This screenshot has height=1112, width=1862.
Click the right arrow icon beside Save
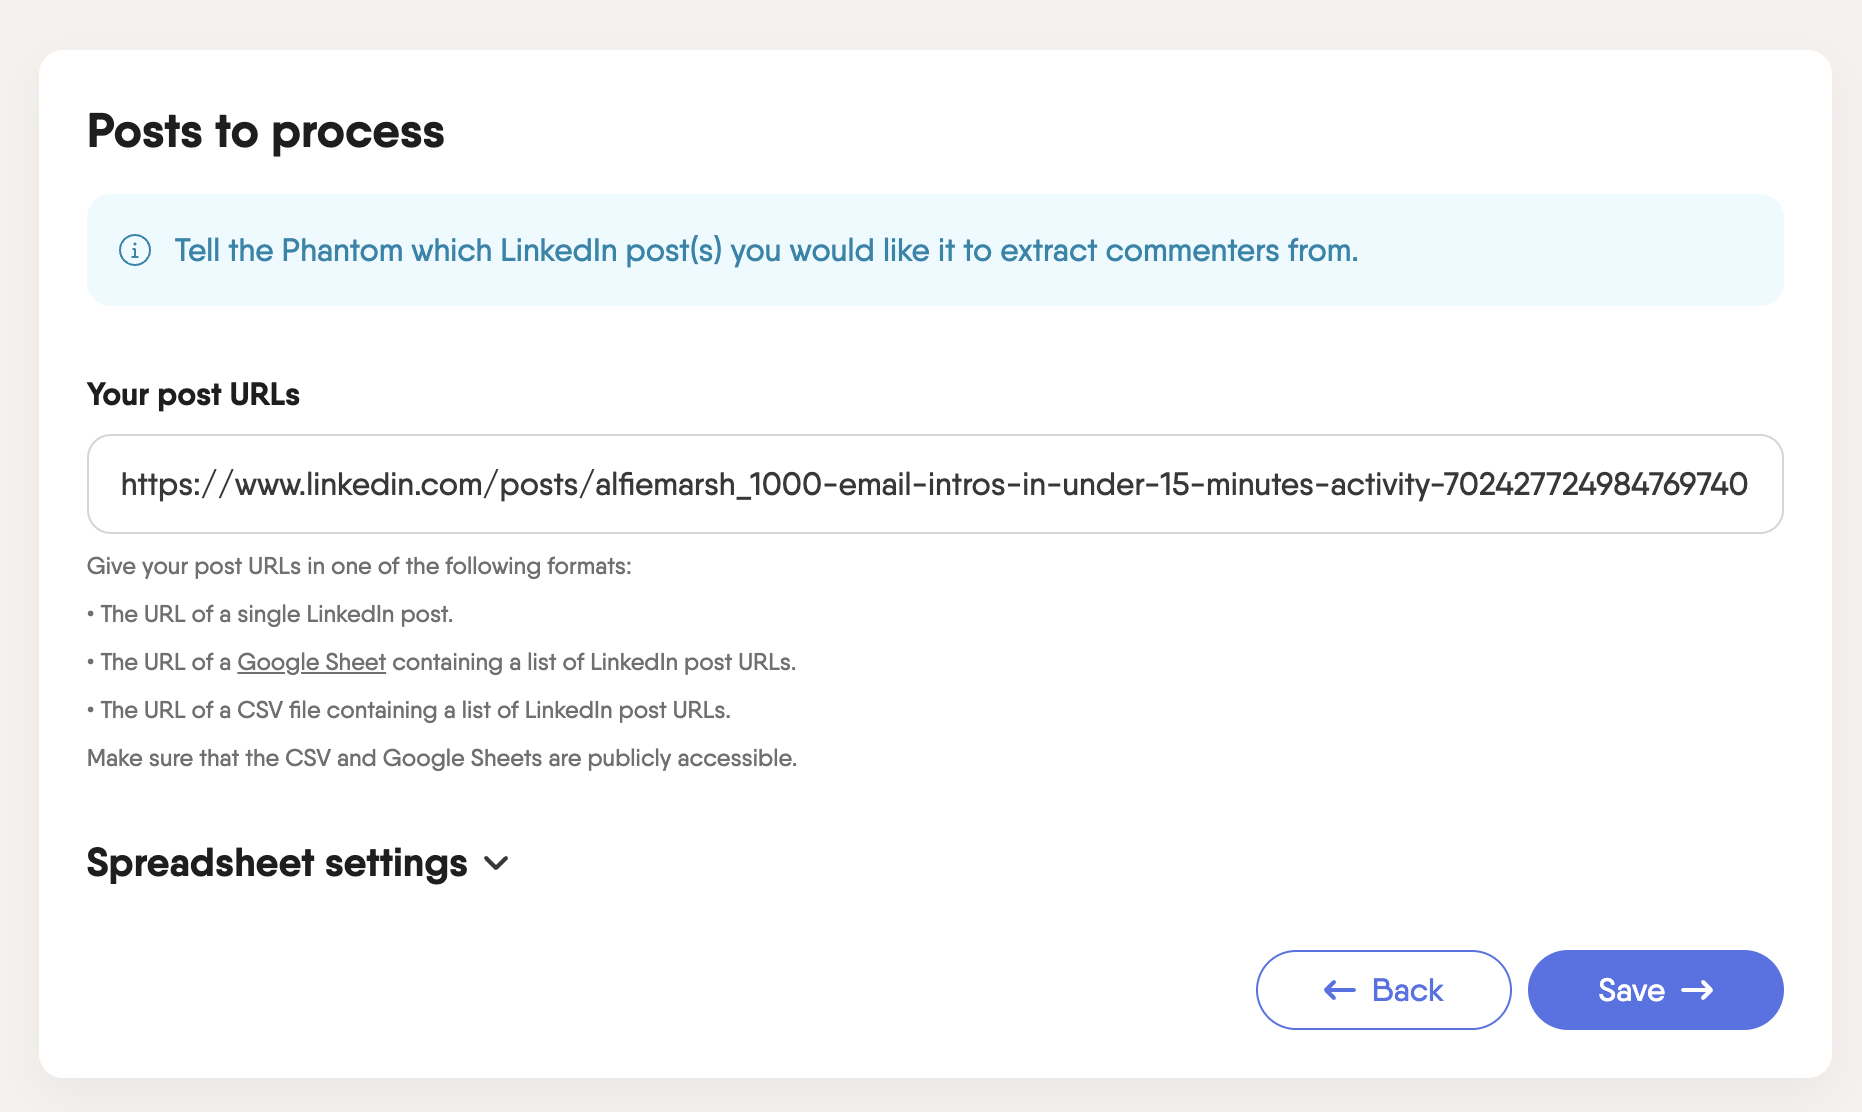click(1697, 990)
